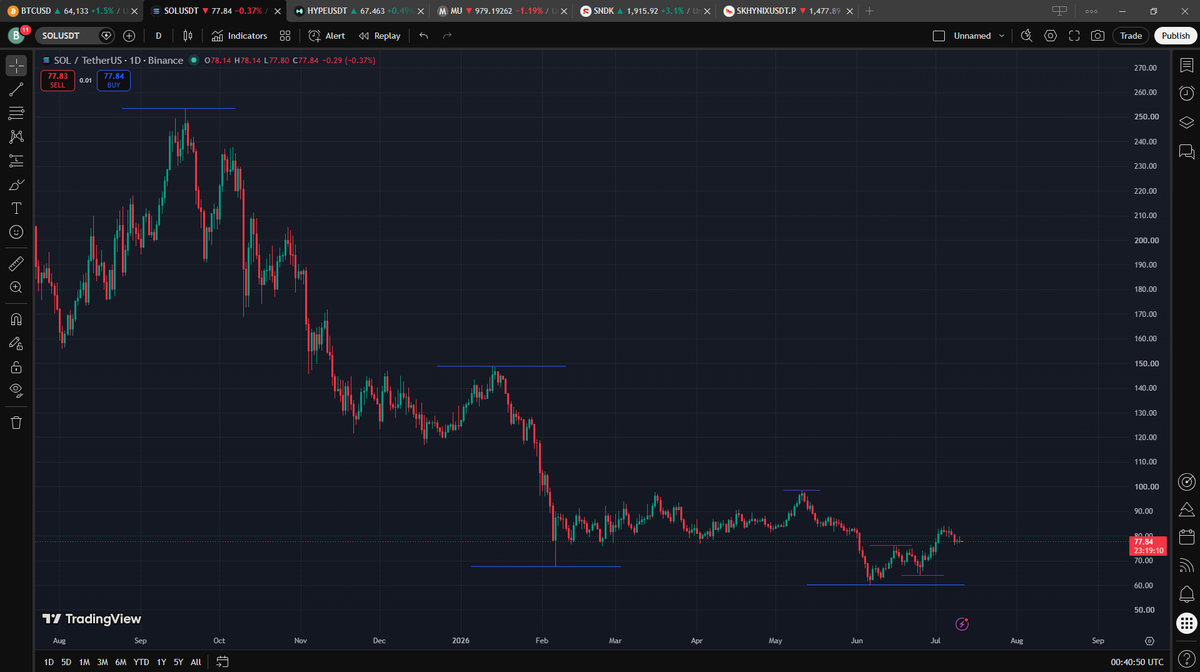Switch to the BTCUSD tab
Screen dimensions: 1200x672
(69, 10)
